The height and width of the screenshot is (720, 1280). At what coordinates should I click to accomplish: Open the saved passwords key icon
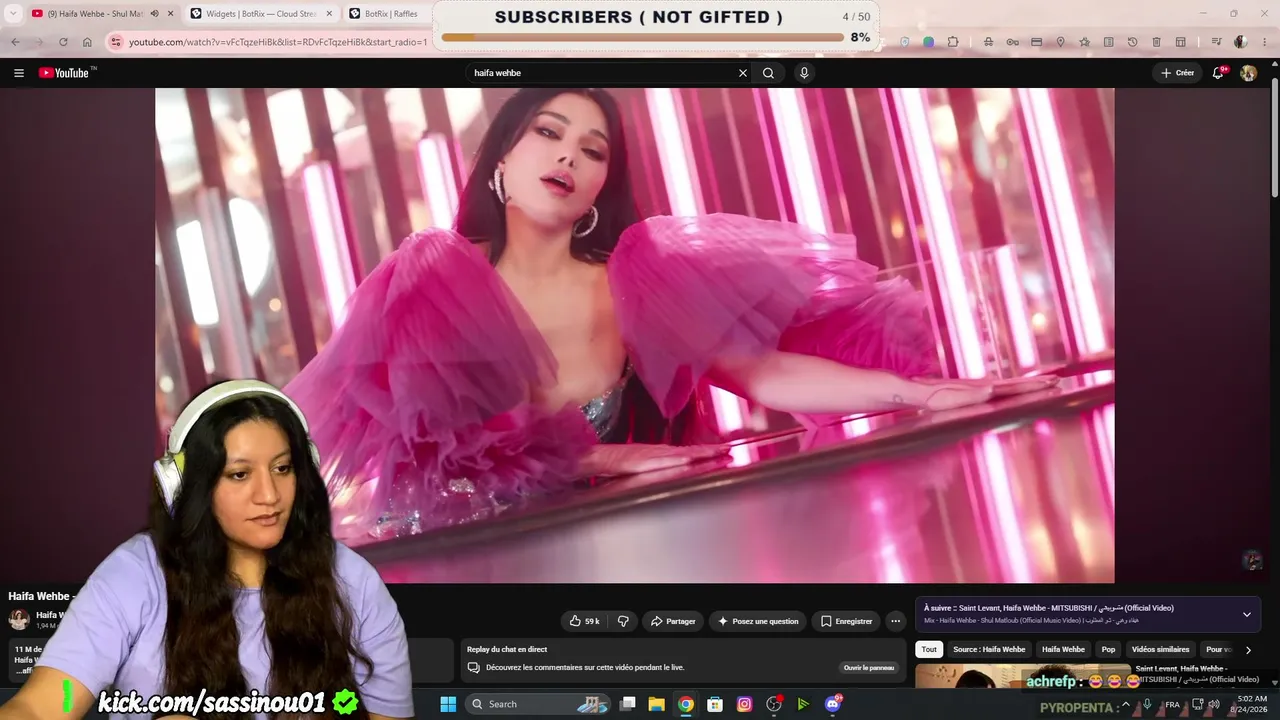point(1012,42)
